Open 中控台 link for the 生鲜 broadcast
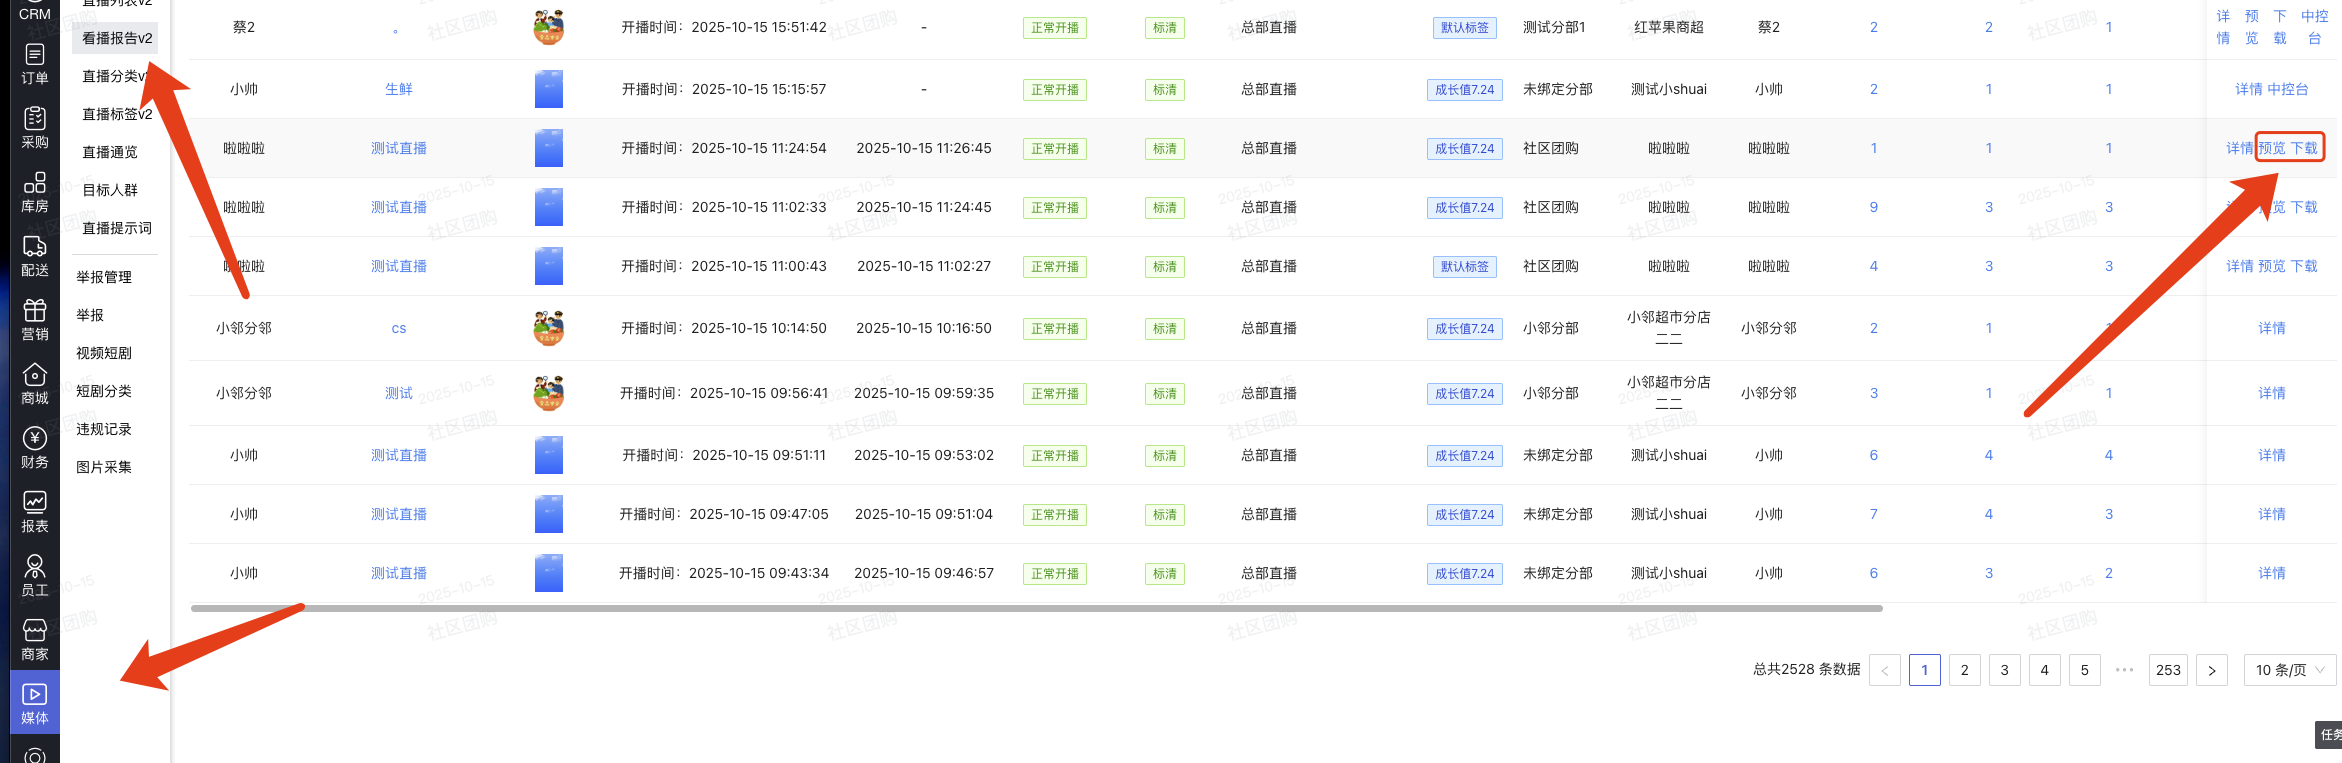The width and height of the screenshot is (2342, 763). pos(2287,89)
